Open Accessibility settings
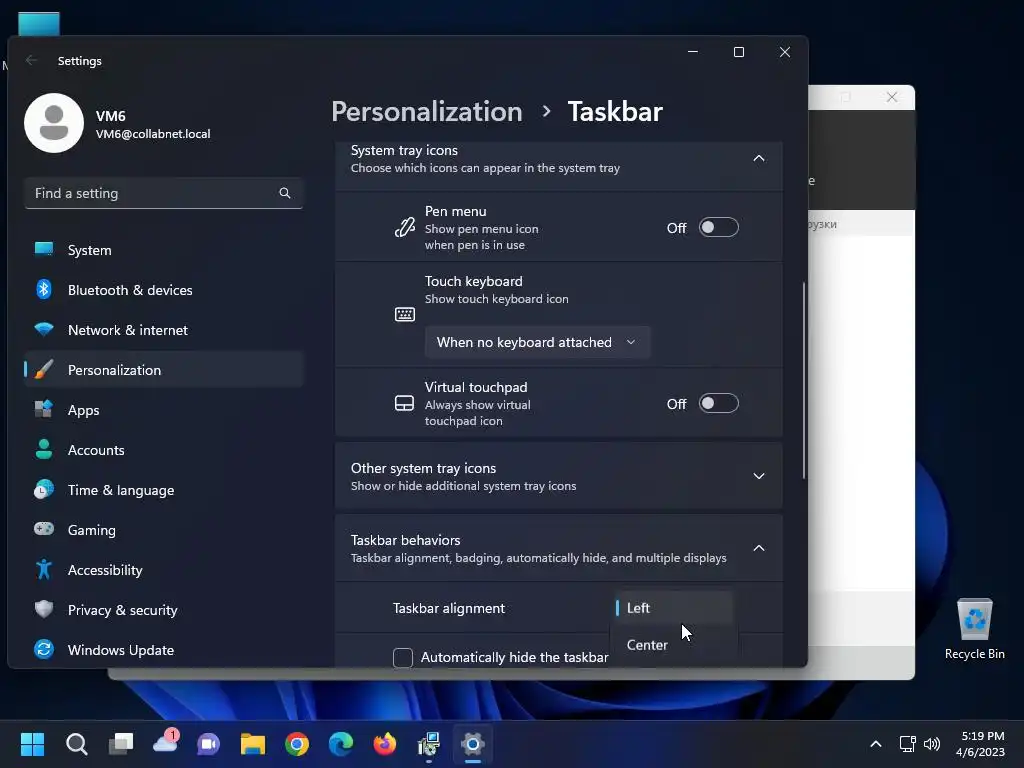The image size is (1024, 768). pyautogui.click(x=164, y=570)
